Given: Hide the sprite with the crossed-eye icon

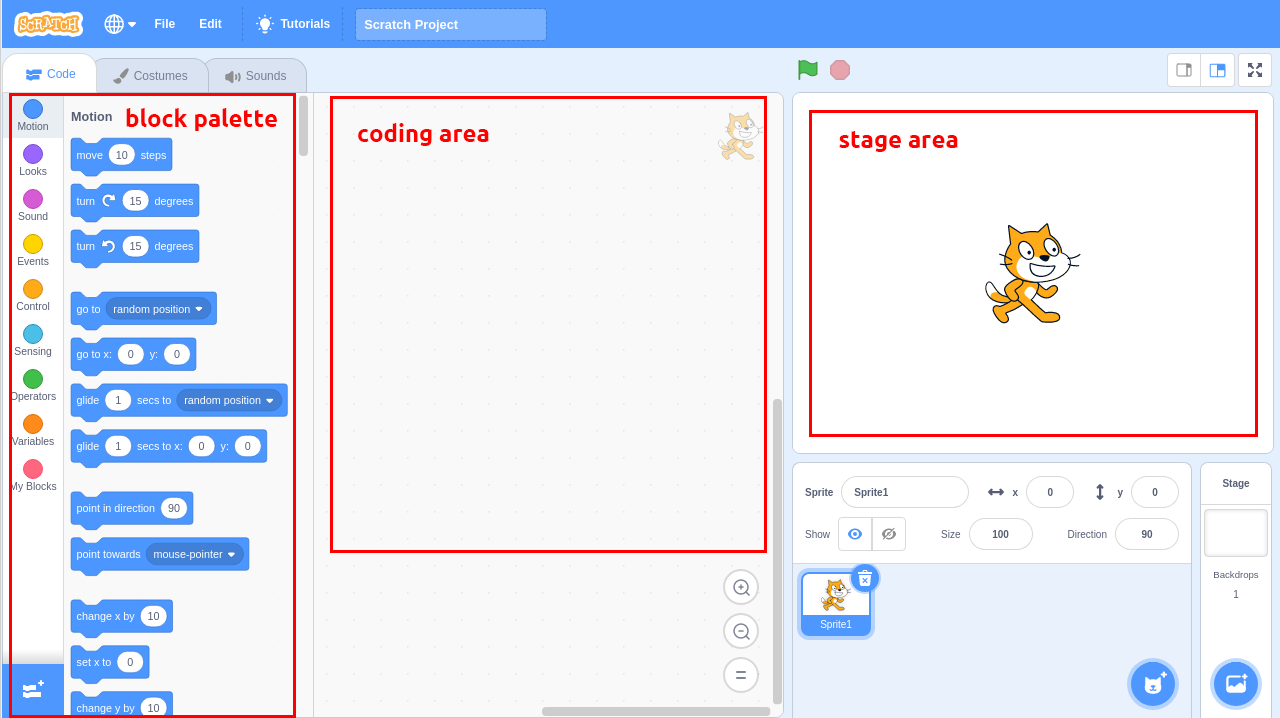Looking at the screenshot, I should 888,534.
